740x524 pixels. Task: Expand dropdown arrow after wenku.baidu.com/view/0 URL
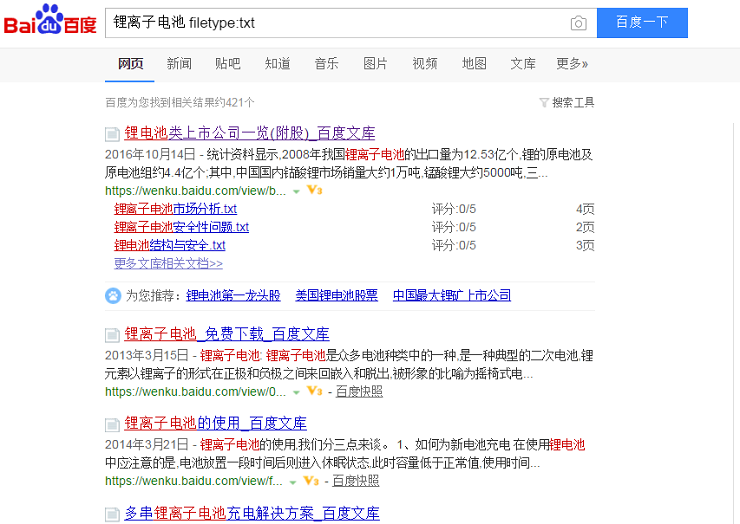pos(296,392)
